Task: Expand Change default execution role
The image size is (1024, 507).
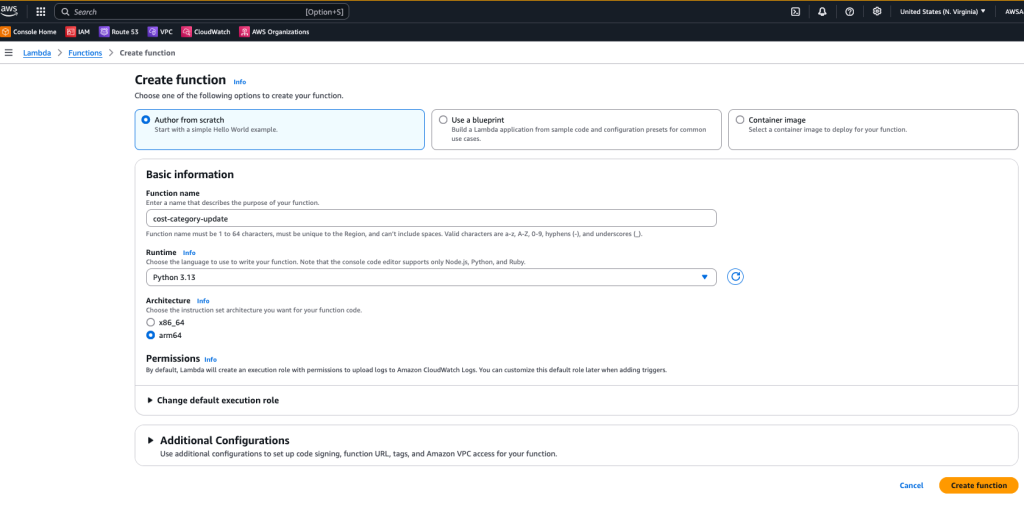Action: click(x=214, y=400)
